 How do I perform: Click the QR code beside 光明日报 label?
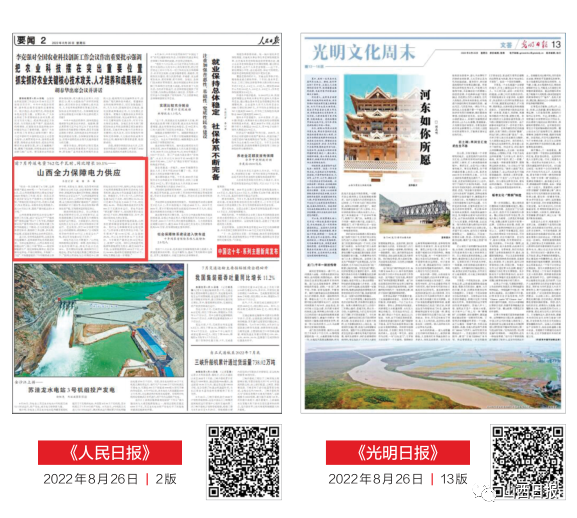tap(528, 462)
